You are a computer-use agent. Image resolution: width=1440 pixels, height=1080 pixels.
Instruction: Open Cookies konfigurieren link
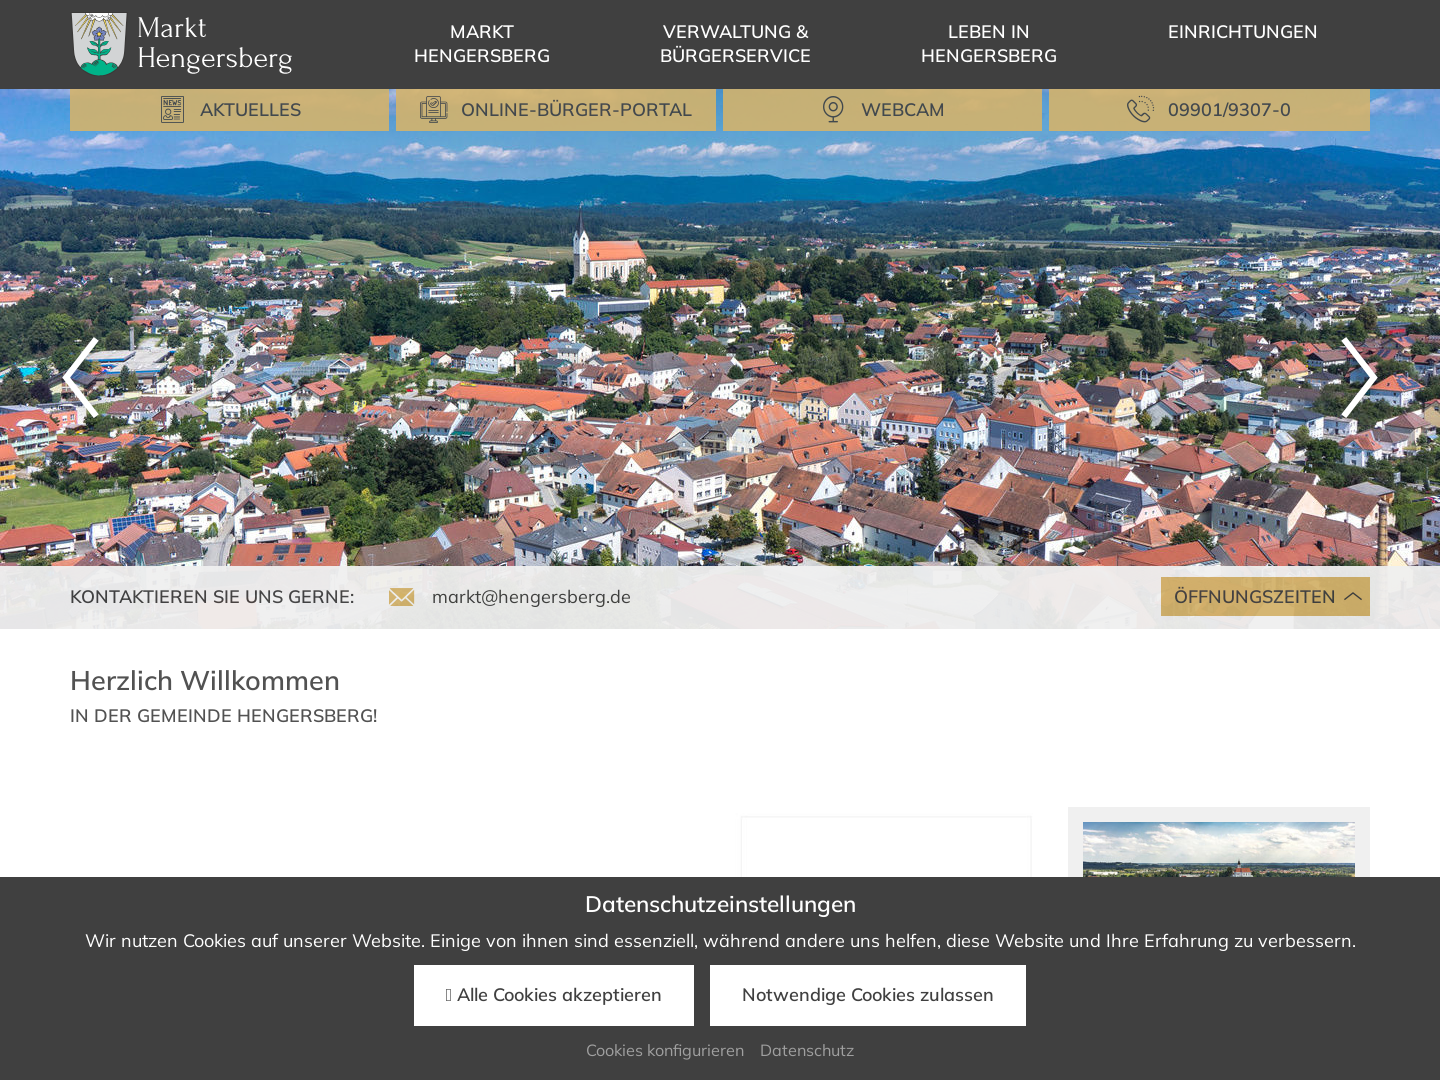point(665,1050)
